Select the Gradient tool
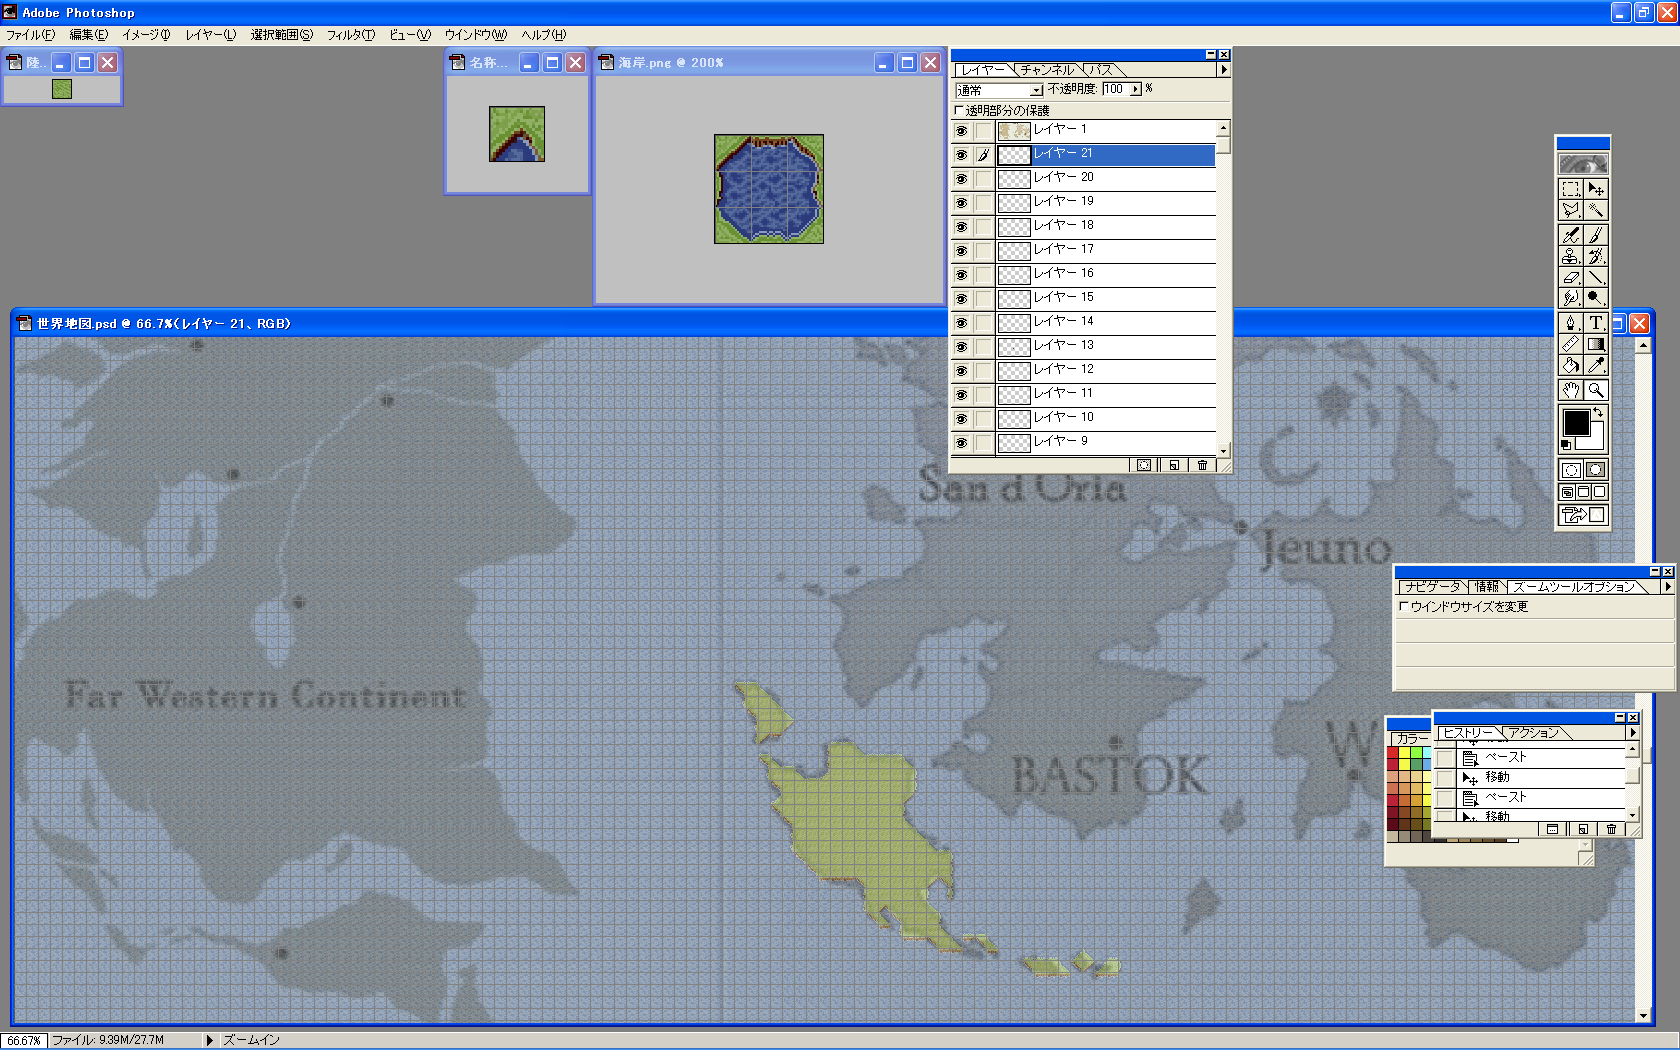This screenshot has height=1050, width=1680. point(1596,344)
